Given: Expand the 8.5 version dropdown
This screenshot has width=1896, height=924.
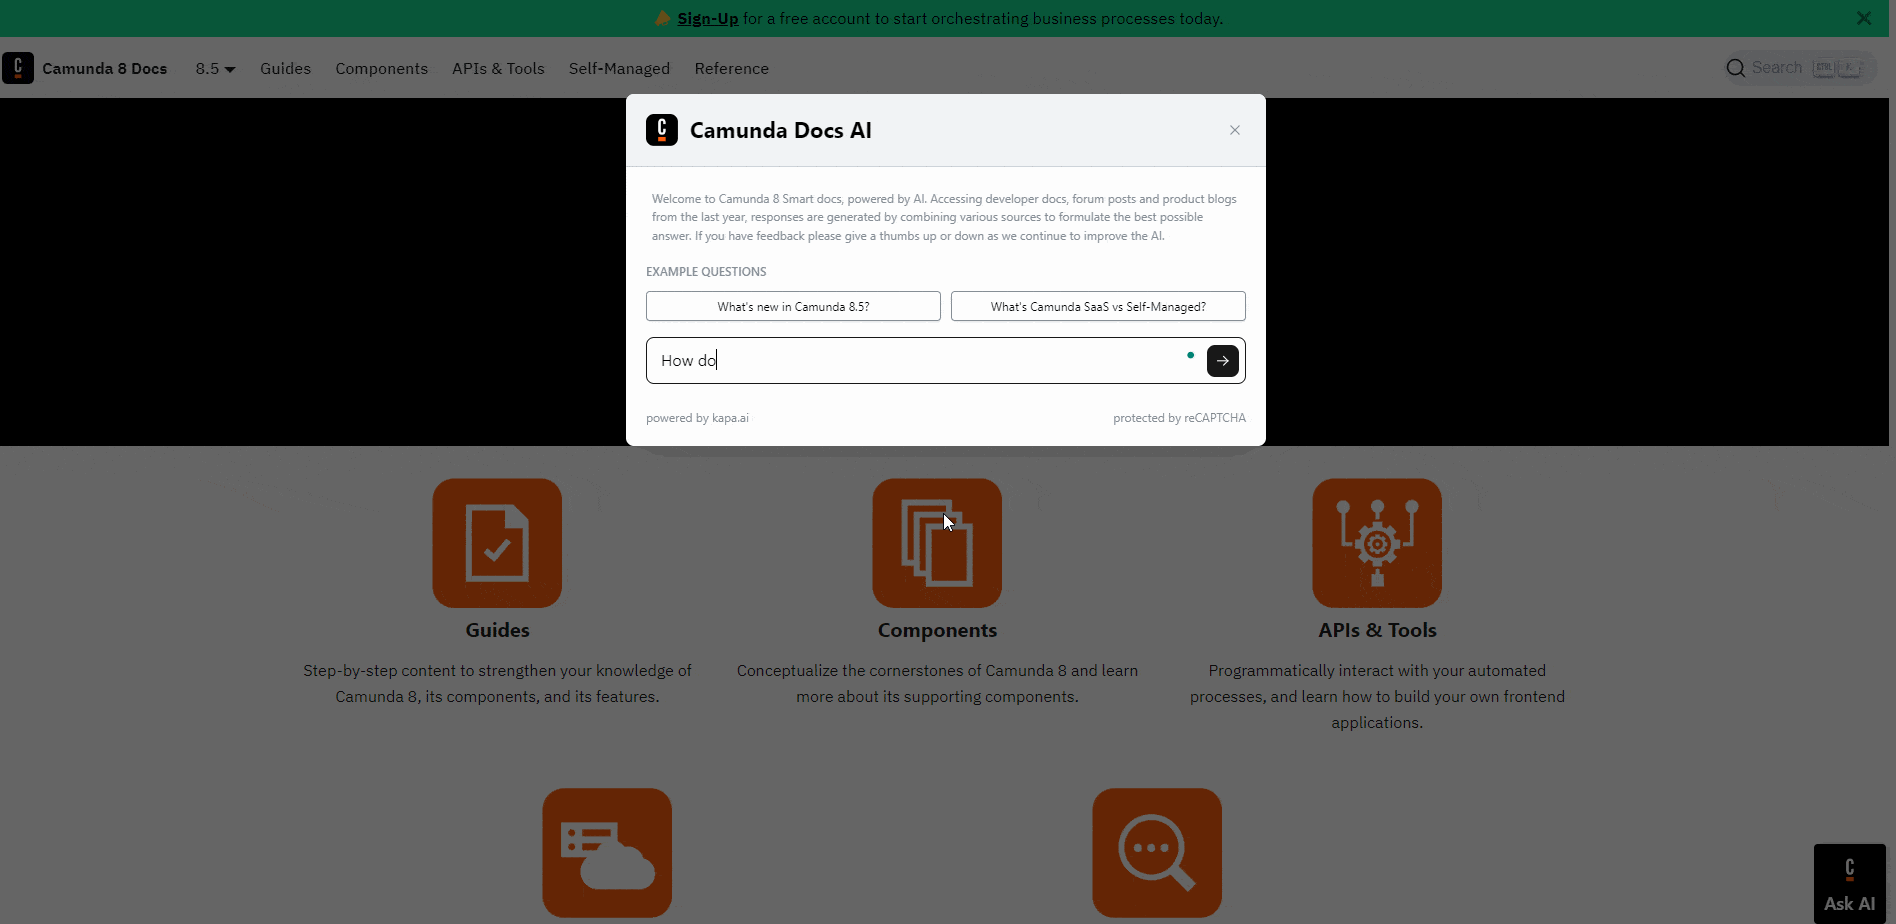Looking at the screenshot, I should coord(215,68).
